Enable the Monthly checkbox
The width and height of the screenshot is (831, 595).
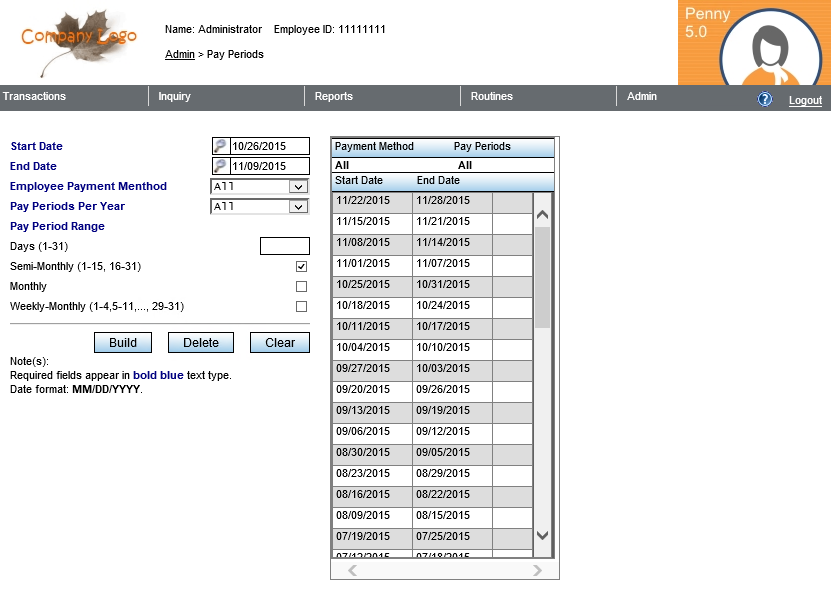pos(301,287)
